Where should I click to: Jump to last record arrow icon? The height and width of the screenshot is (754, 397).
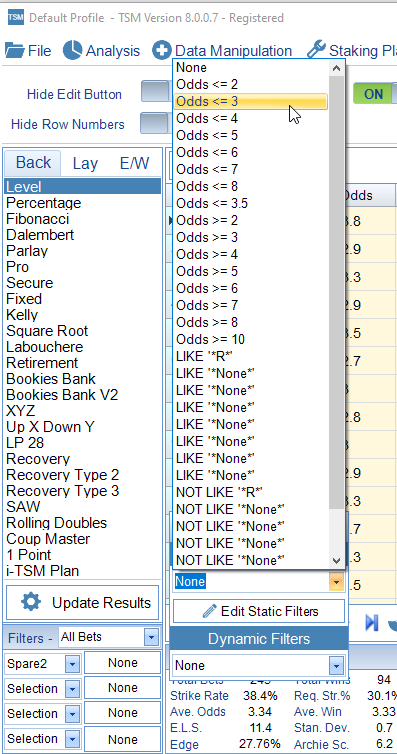click(372, 622)
